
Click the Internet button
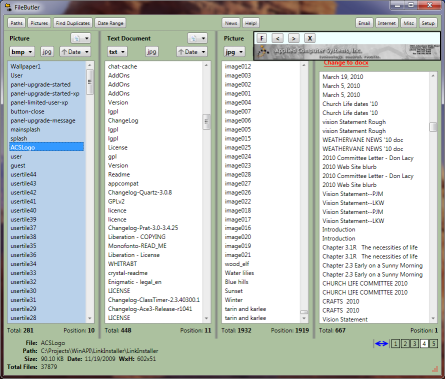pyautogui.click(x=387, y=23)
